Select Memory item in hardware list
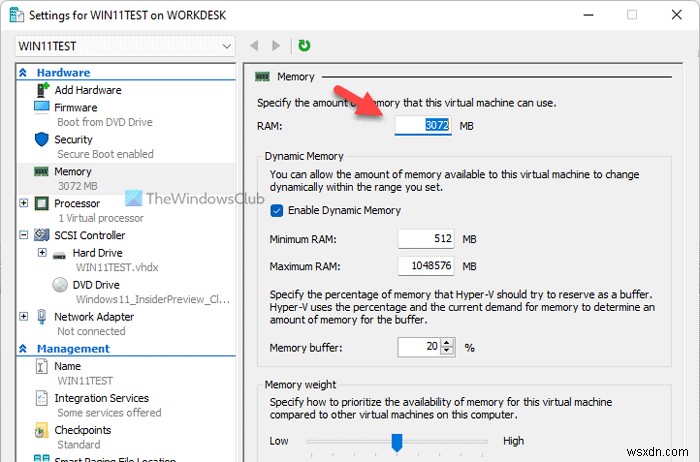 [x=73, y=171]
